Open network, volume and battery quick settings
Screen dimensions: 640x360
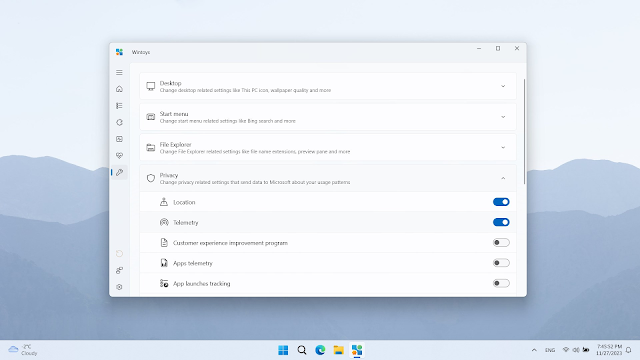(x=576, y=350)
